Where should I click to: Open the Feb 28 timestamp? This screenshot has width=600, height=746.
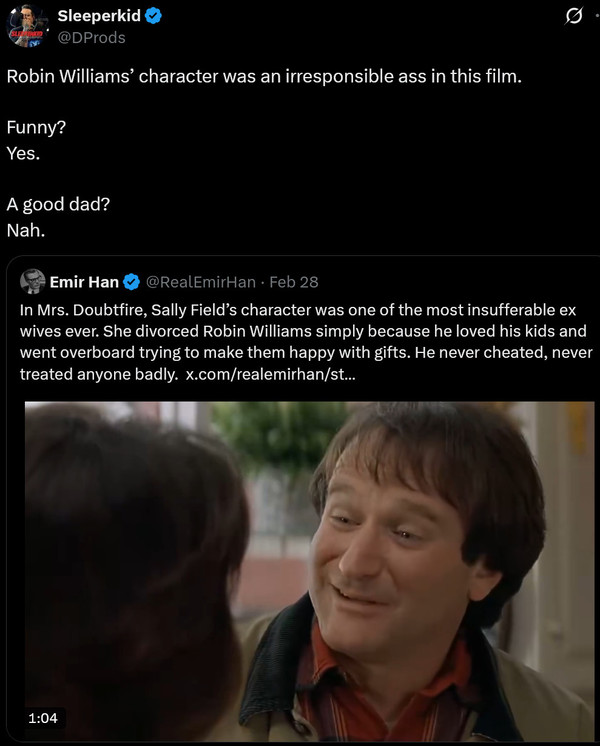point(294,282)
